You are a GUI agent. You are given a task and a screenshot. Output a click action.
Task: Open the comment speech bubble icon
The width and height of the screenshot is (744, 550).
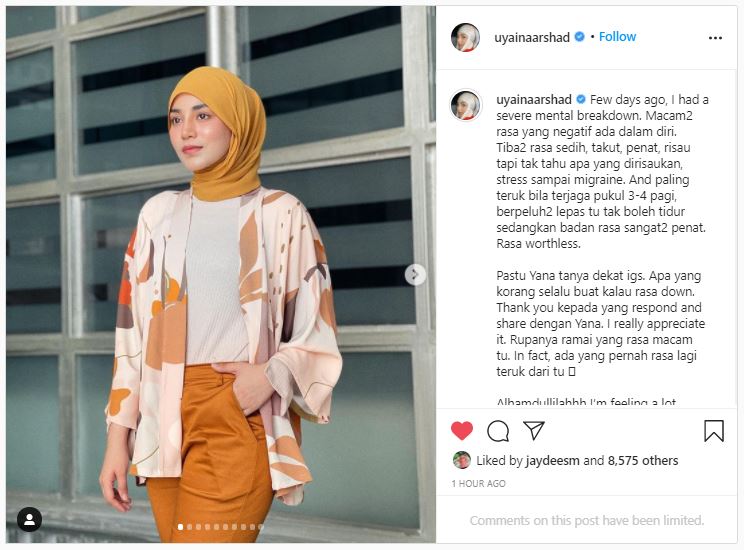498,431
